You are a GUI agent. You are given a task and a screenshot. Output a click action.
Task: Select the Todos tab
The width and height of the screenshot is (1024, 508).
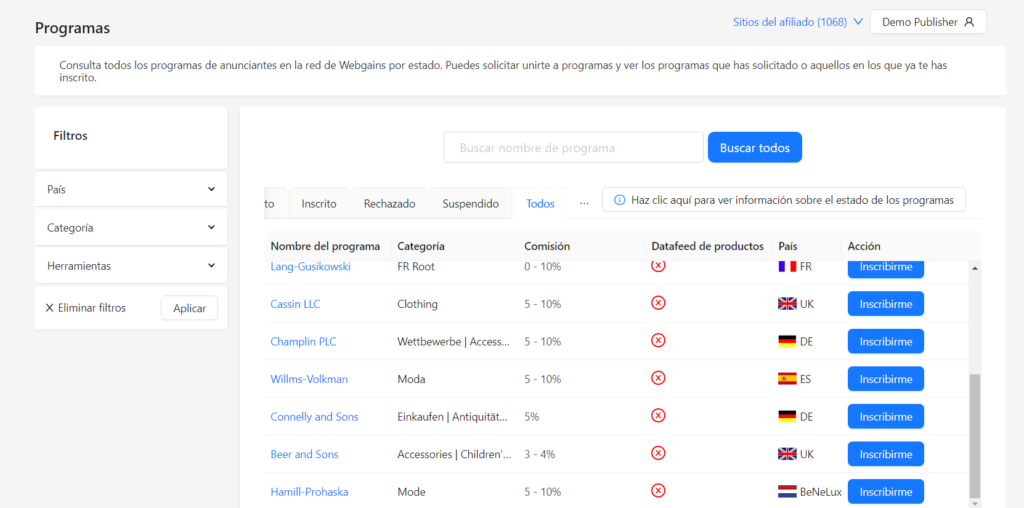pos(540,204)
